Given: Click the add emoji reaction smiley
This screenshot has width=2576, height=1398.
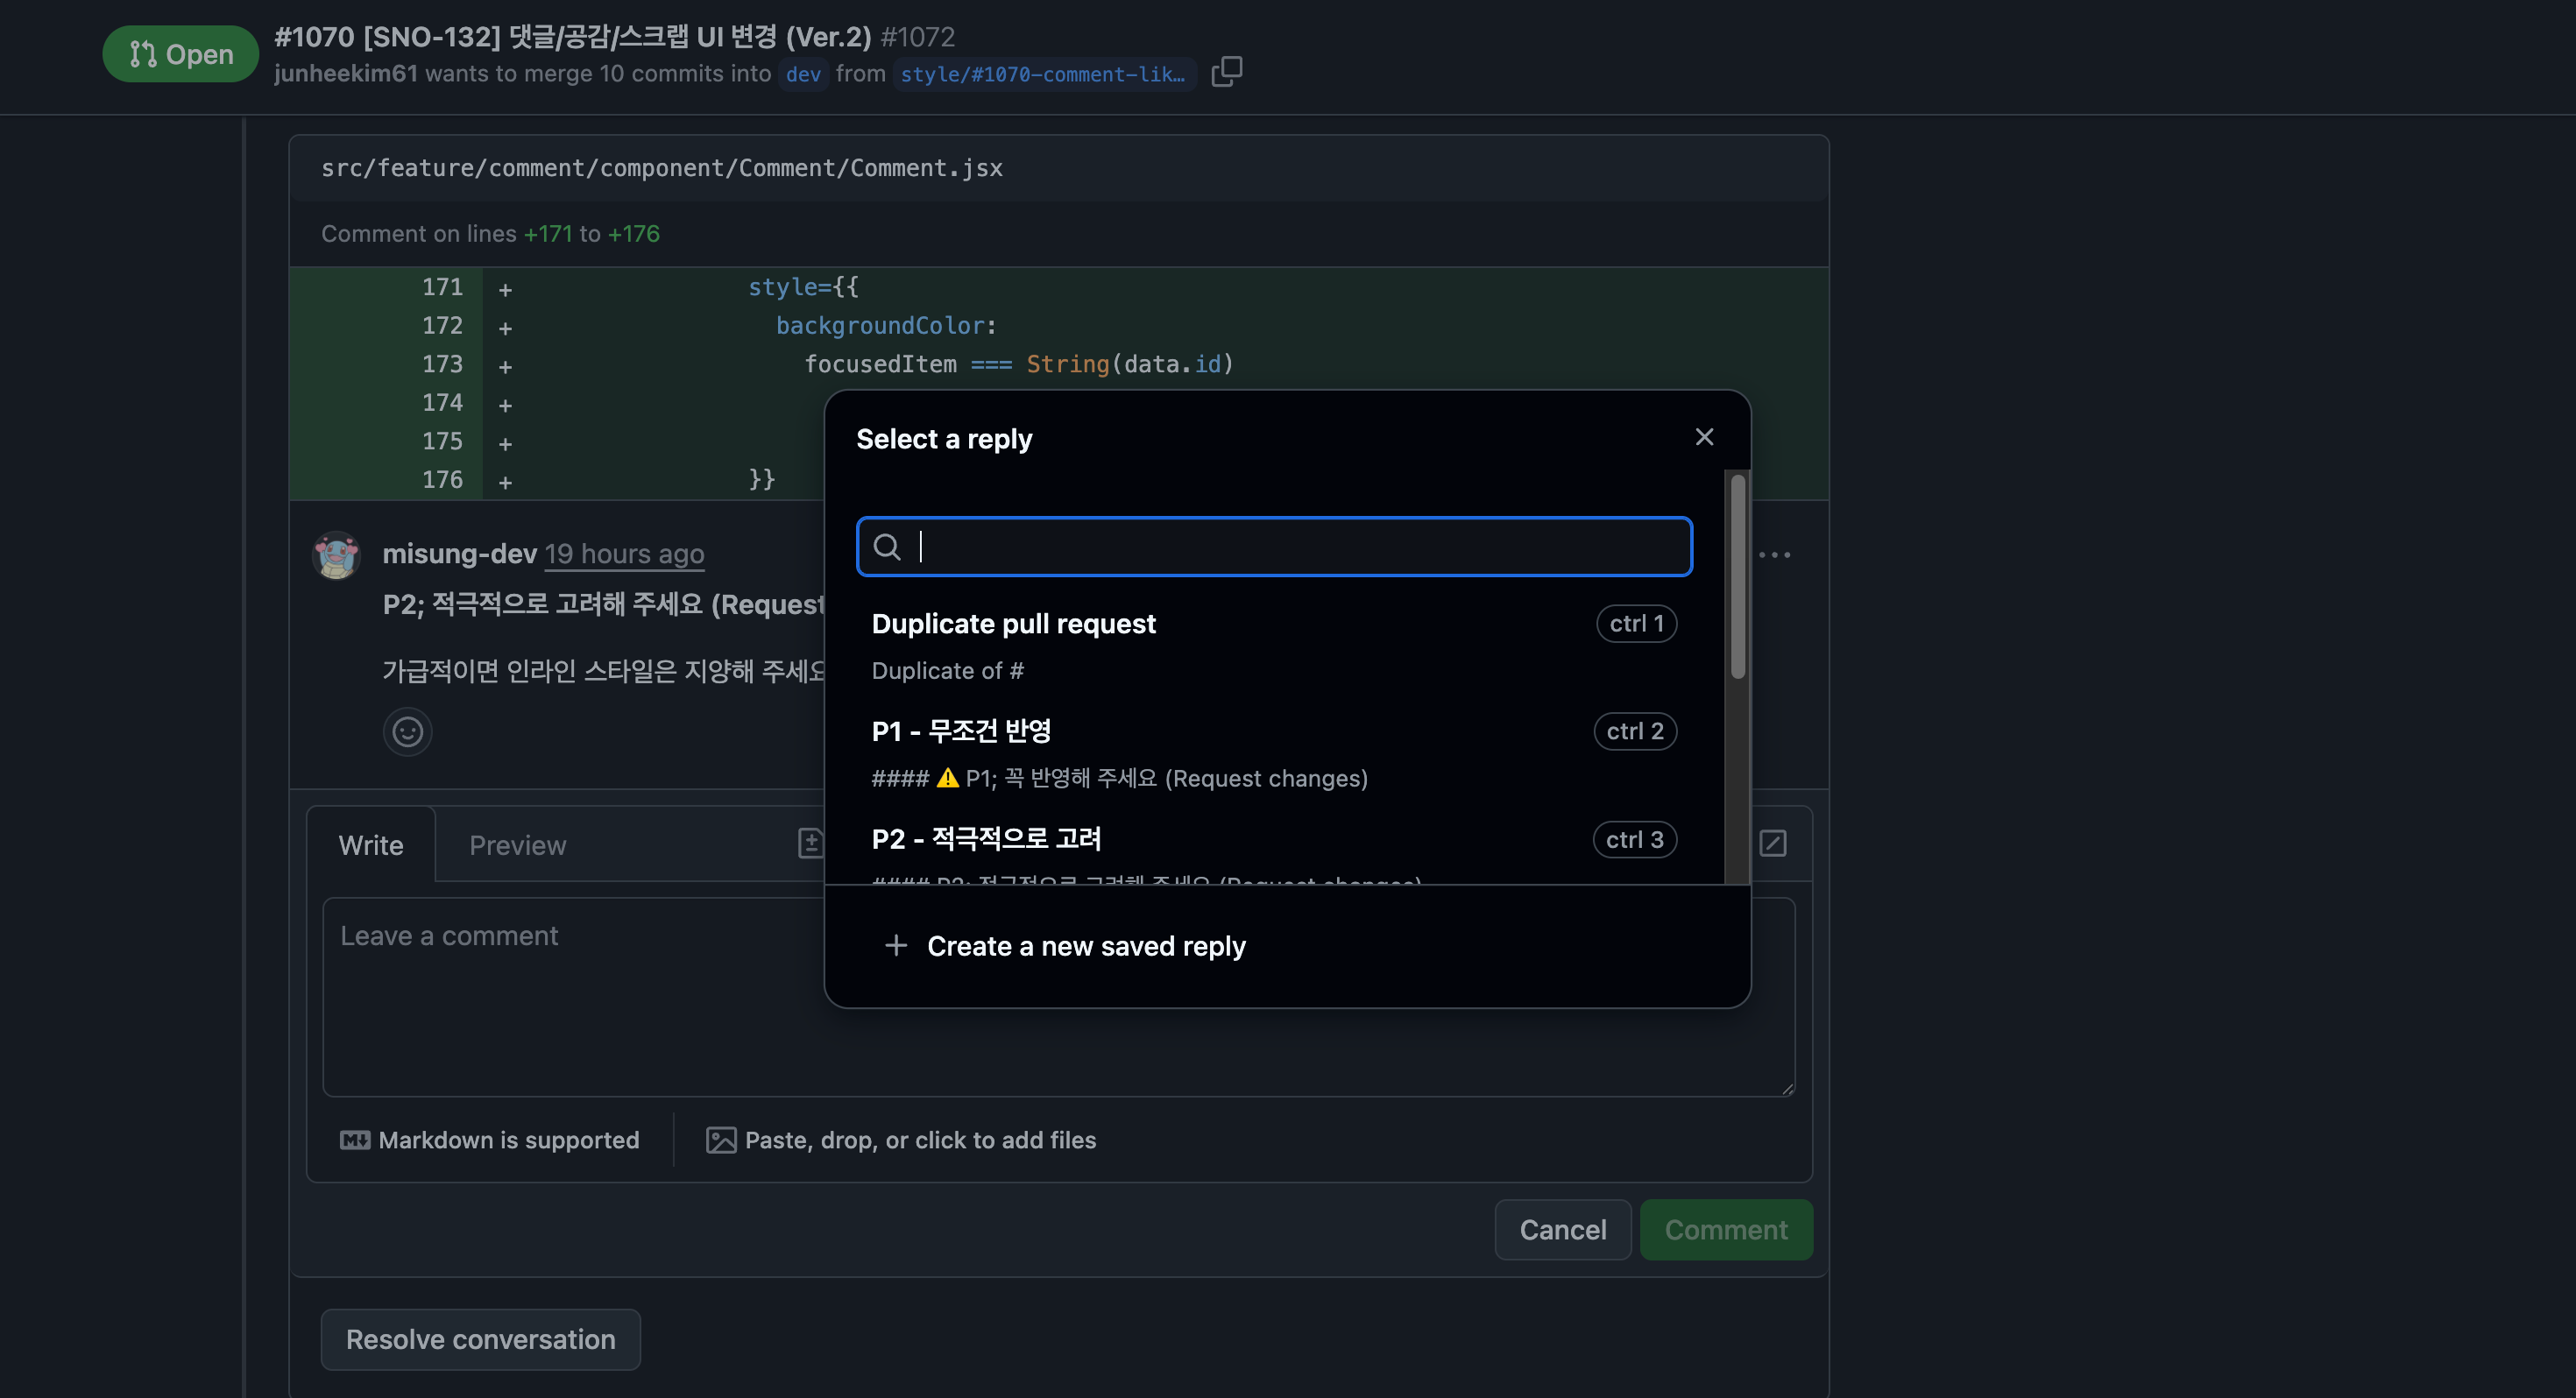Looking at the screenshot, I should [x=407, y=732].
